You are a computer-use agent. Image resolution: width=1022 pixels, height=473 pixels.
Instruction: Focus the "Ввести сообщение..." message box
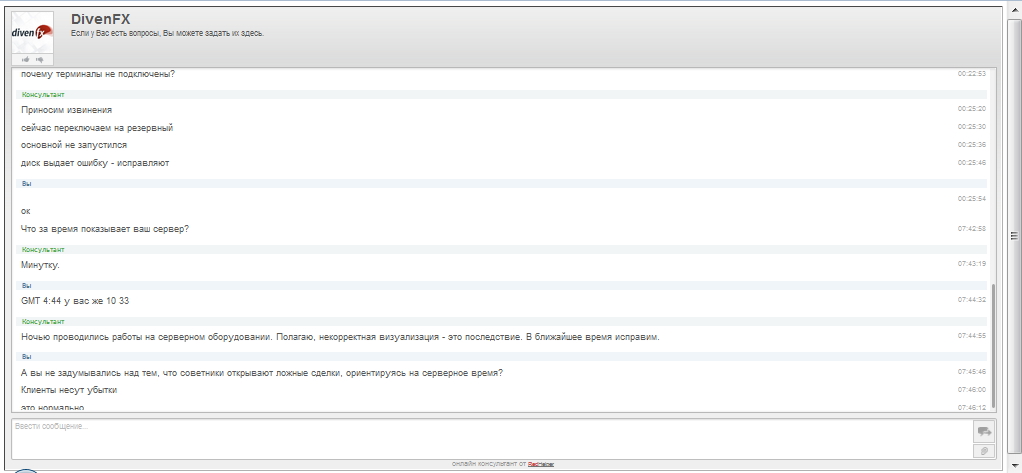click(491, 438)
